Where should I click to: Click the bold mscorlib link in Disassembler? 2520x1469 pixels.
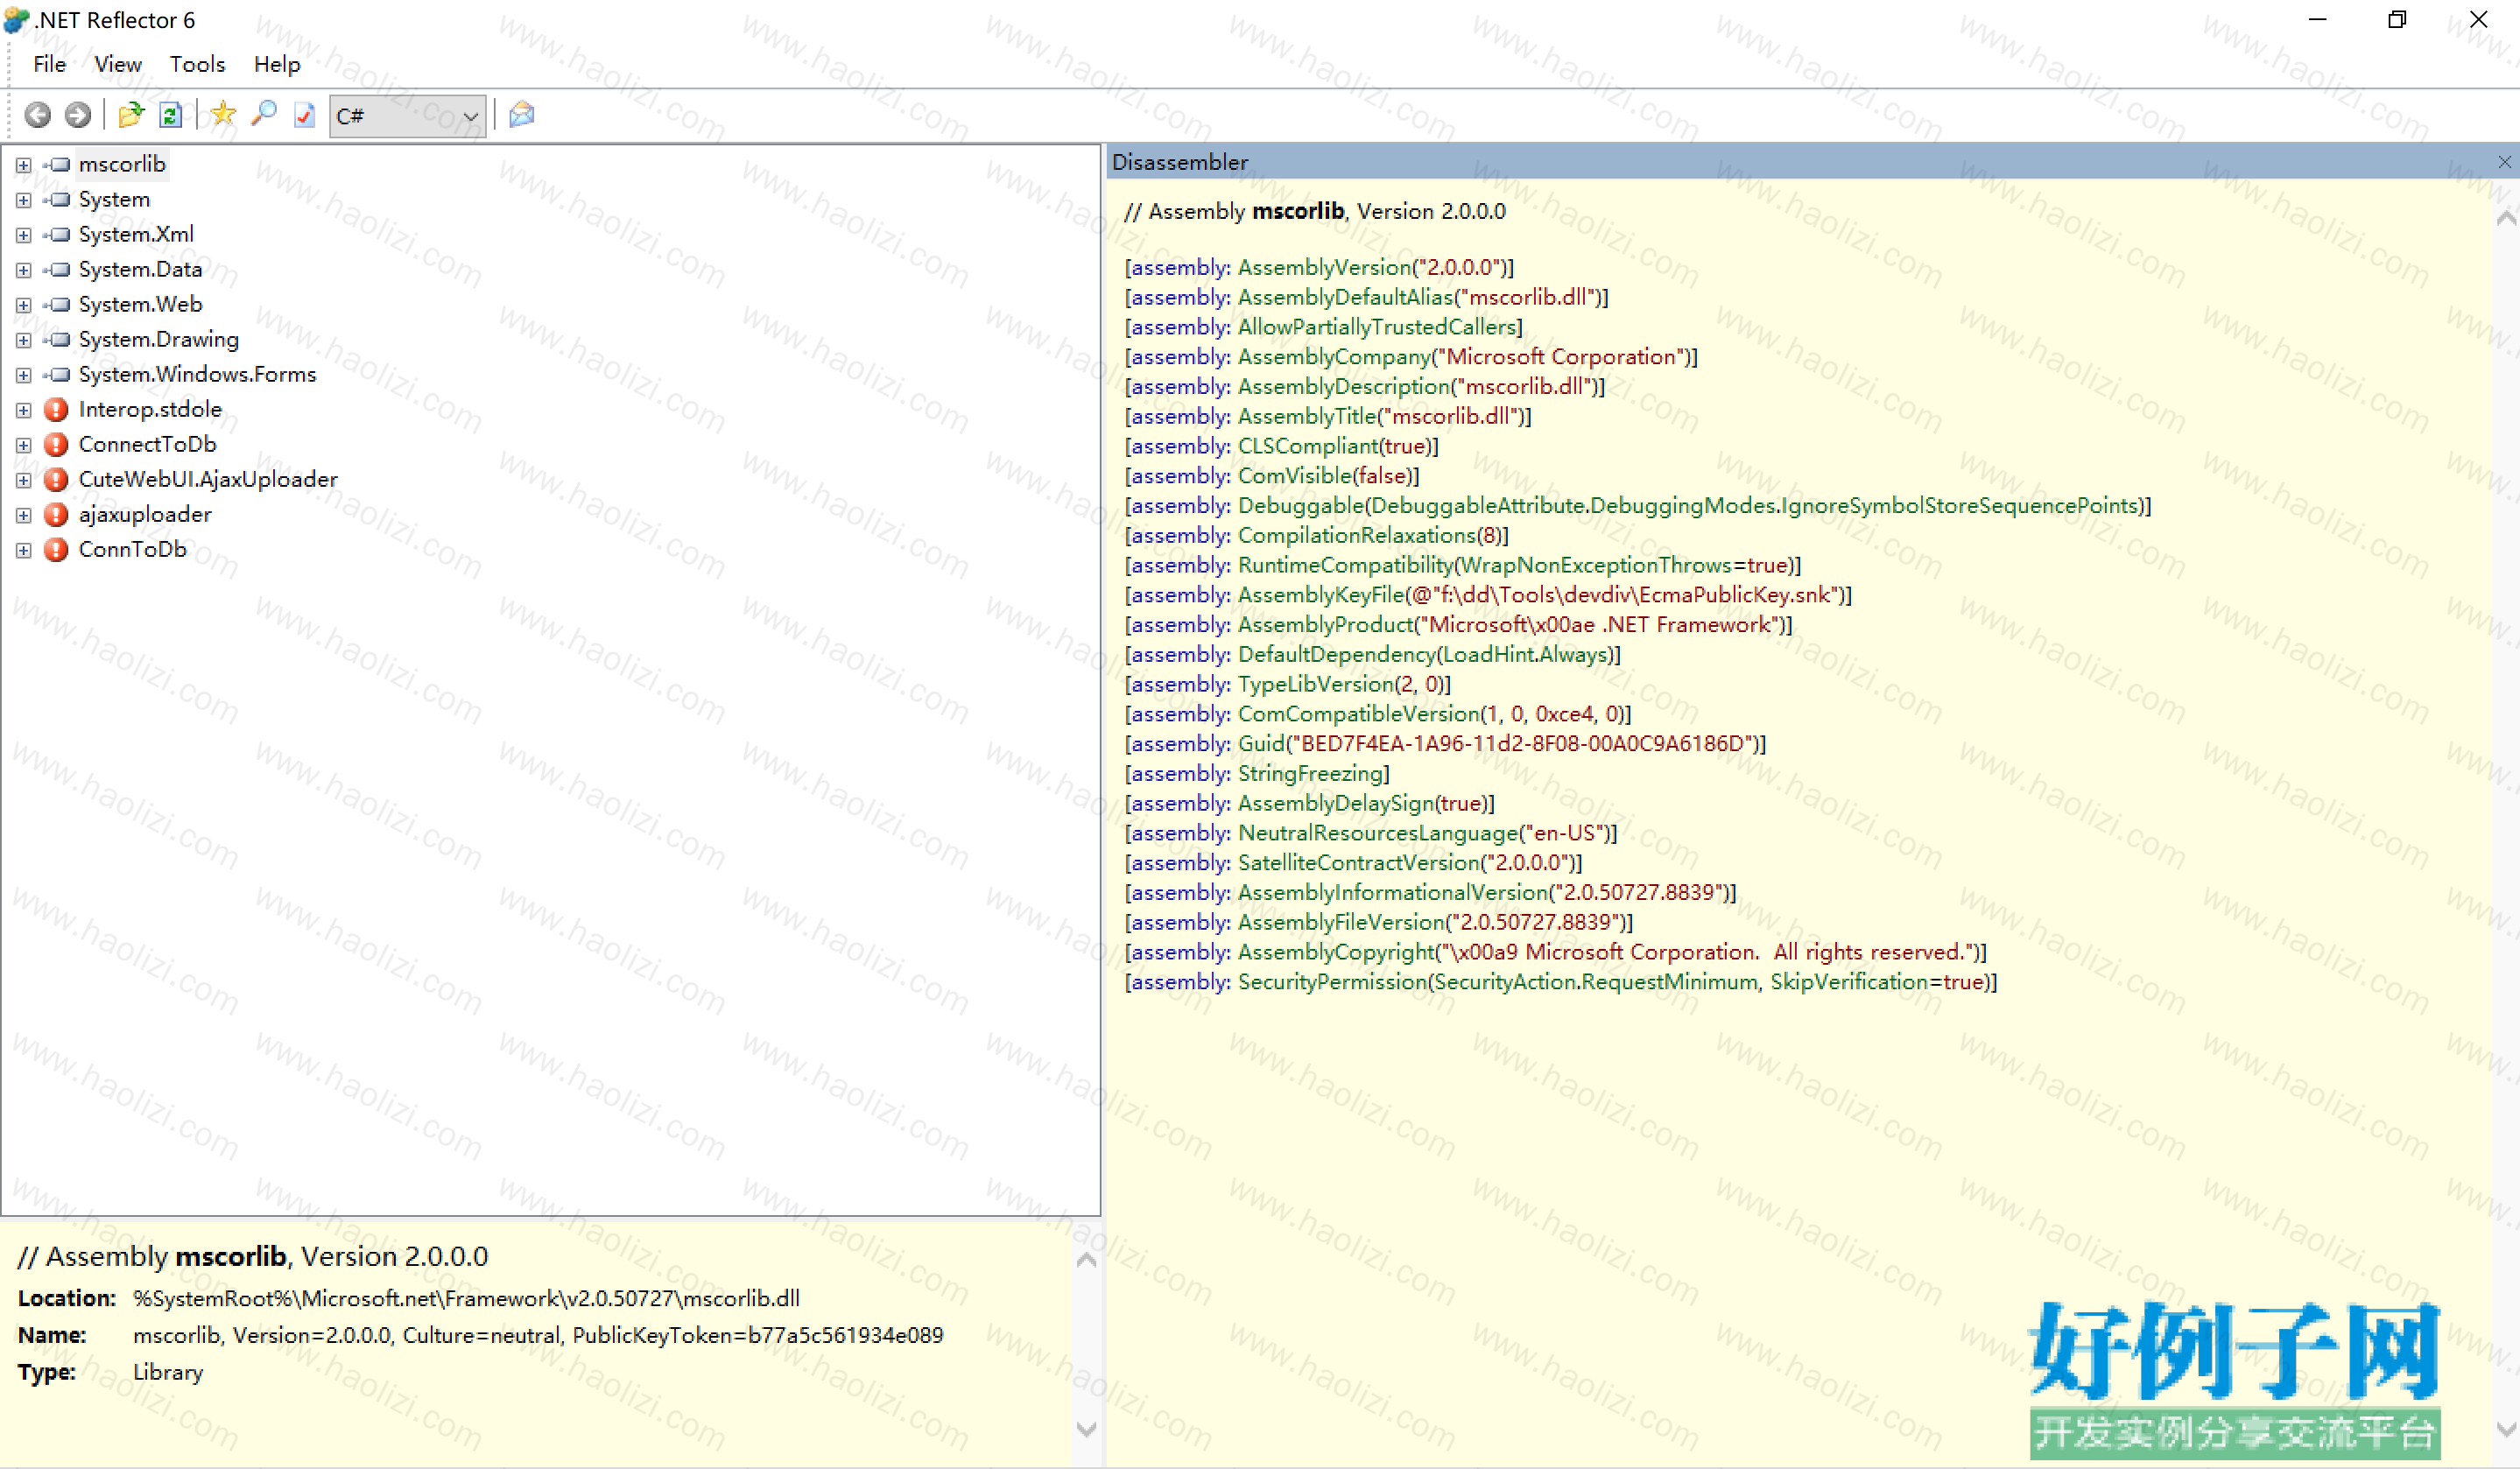[1298, 211]
